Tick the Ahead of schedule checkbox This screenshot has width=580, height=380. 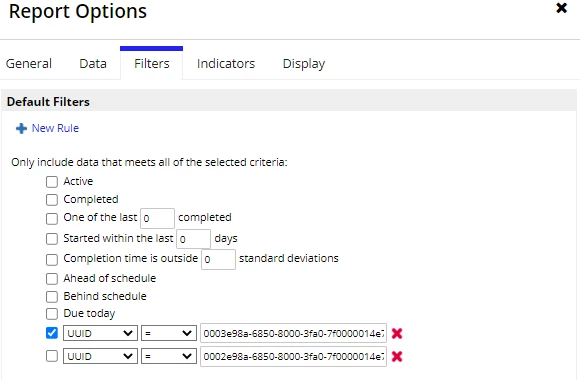[52, 279]
